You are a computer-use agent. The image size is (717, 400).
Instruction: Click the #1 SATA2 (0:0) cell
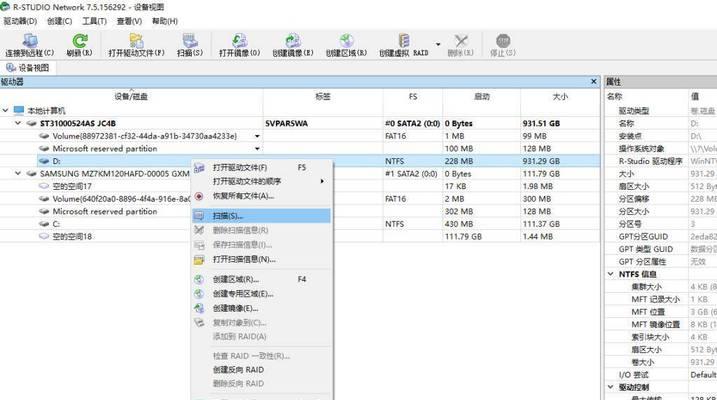[412, 174]
